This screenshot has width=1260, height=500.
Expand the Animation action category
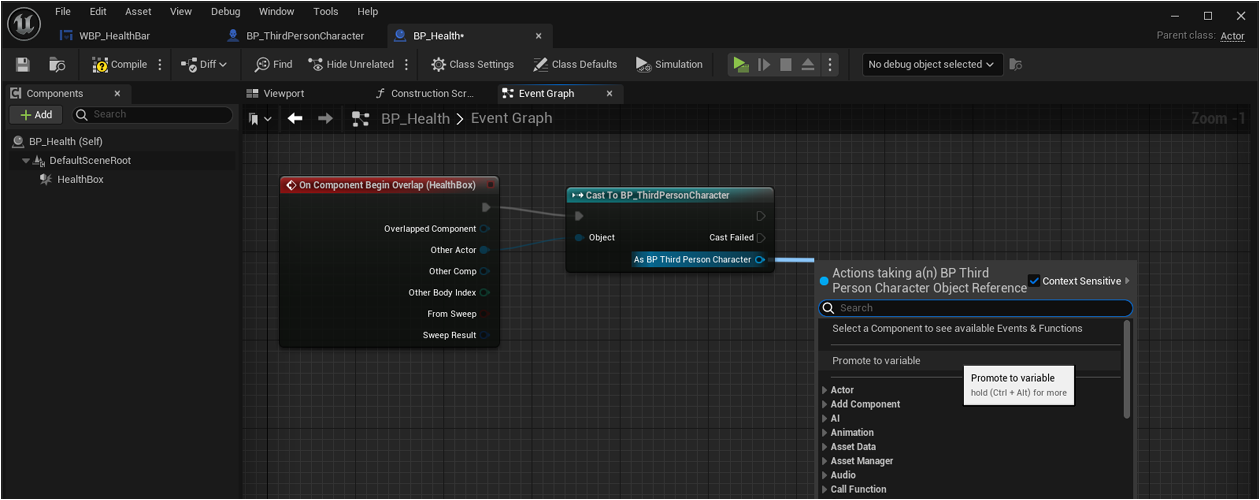[x=825, y=433]
